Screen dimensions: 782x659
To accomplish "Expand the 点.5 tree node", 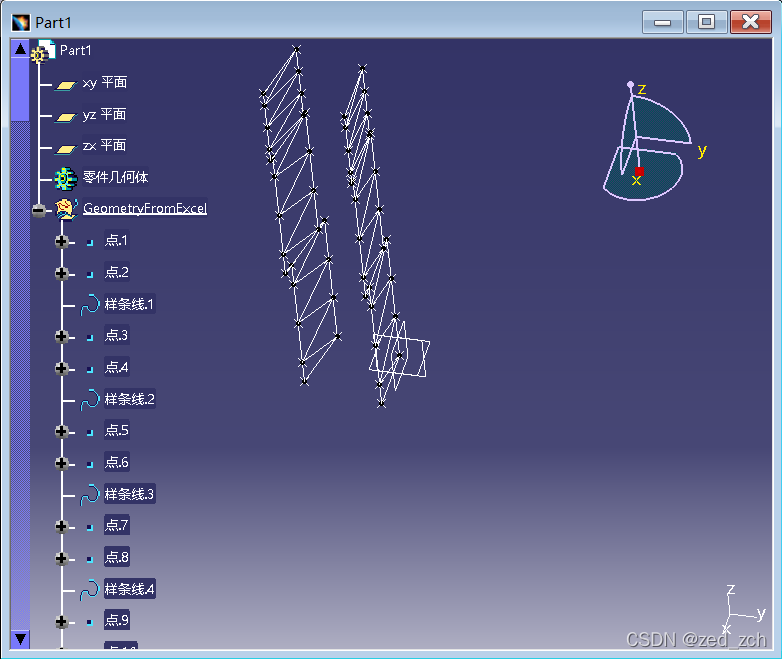I will coord(62,431).
